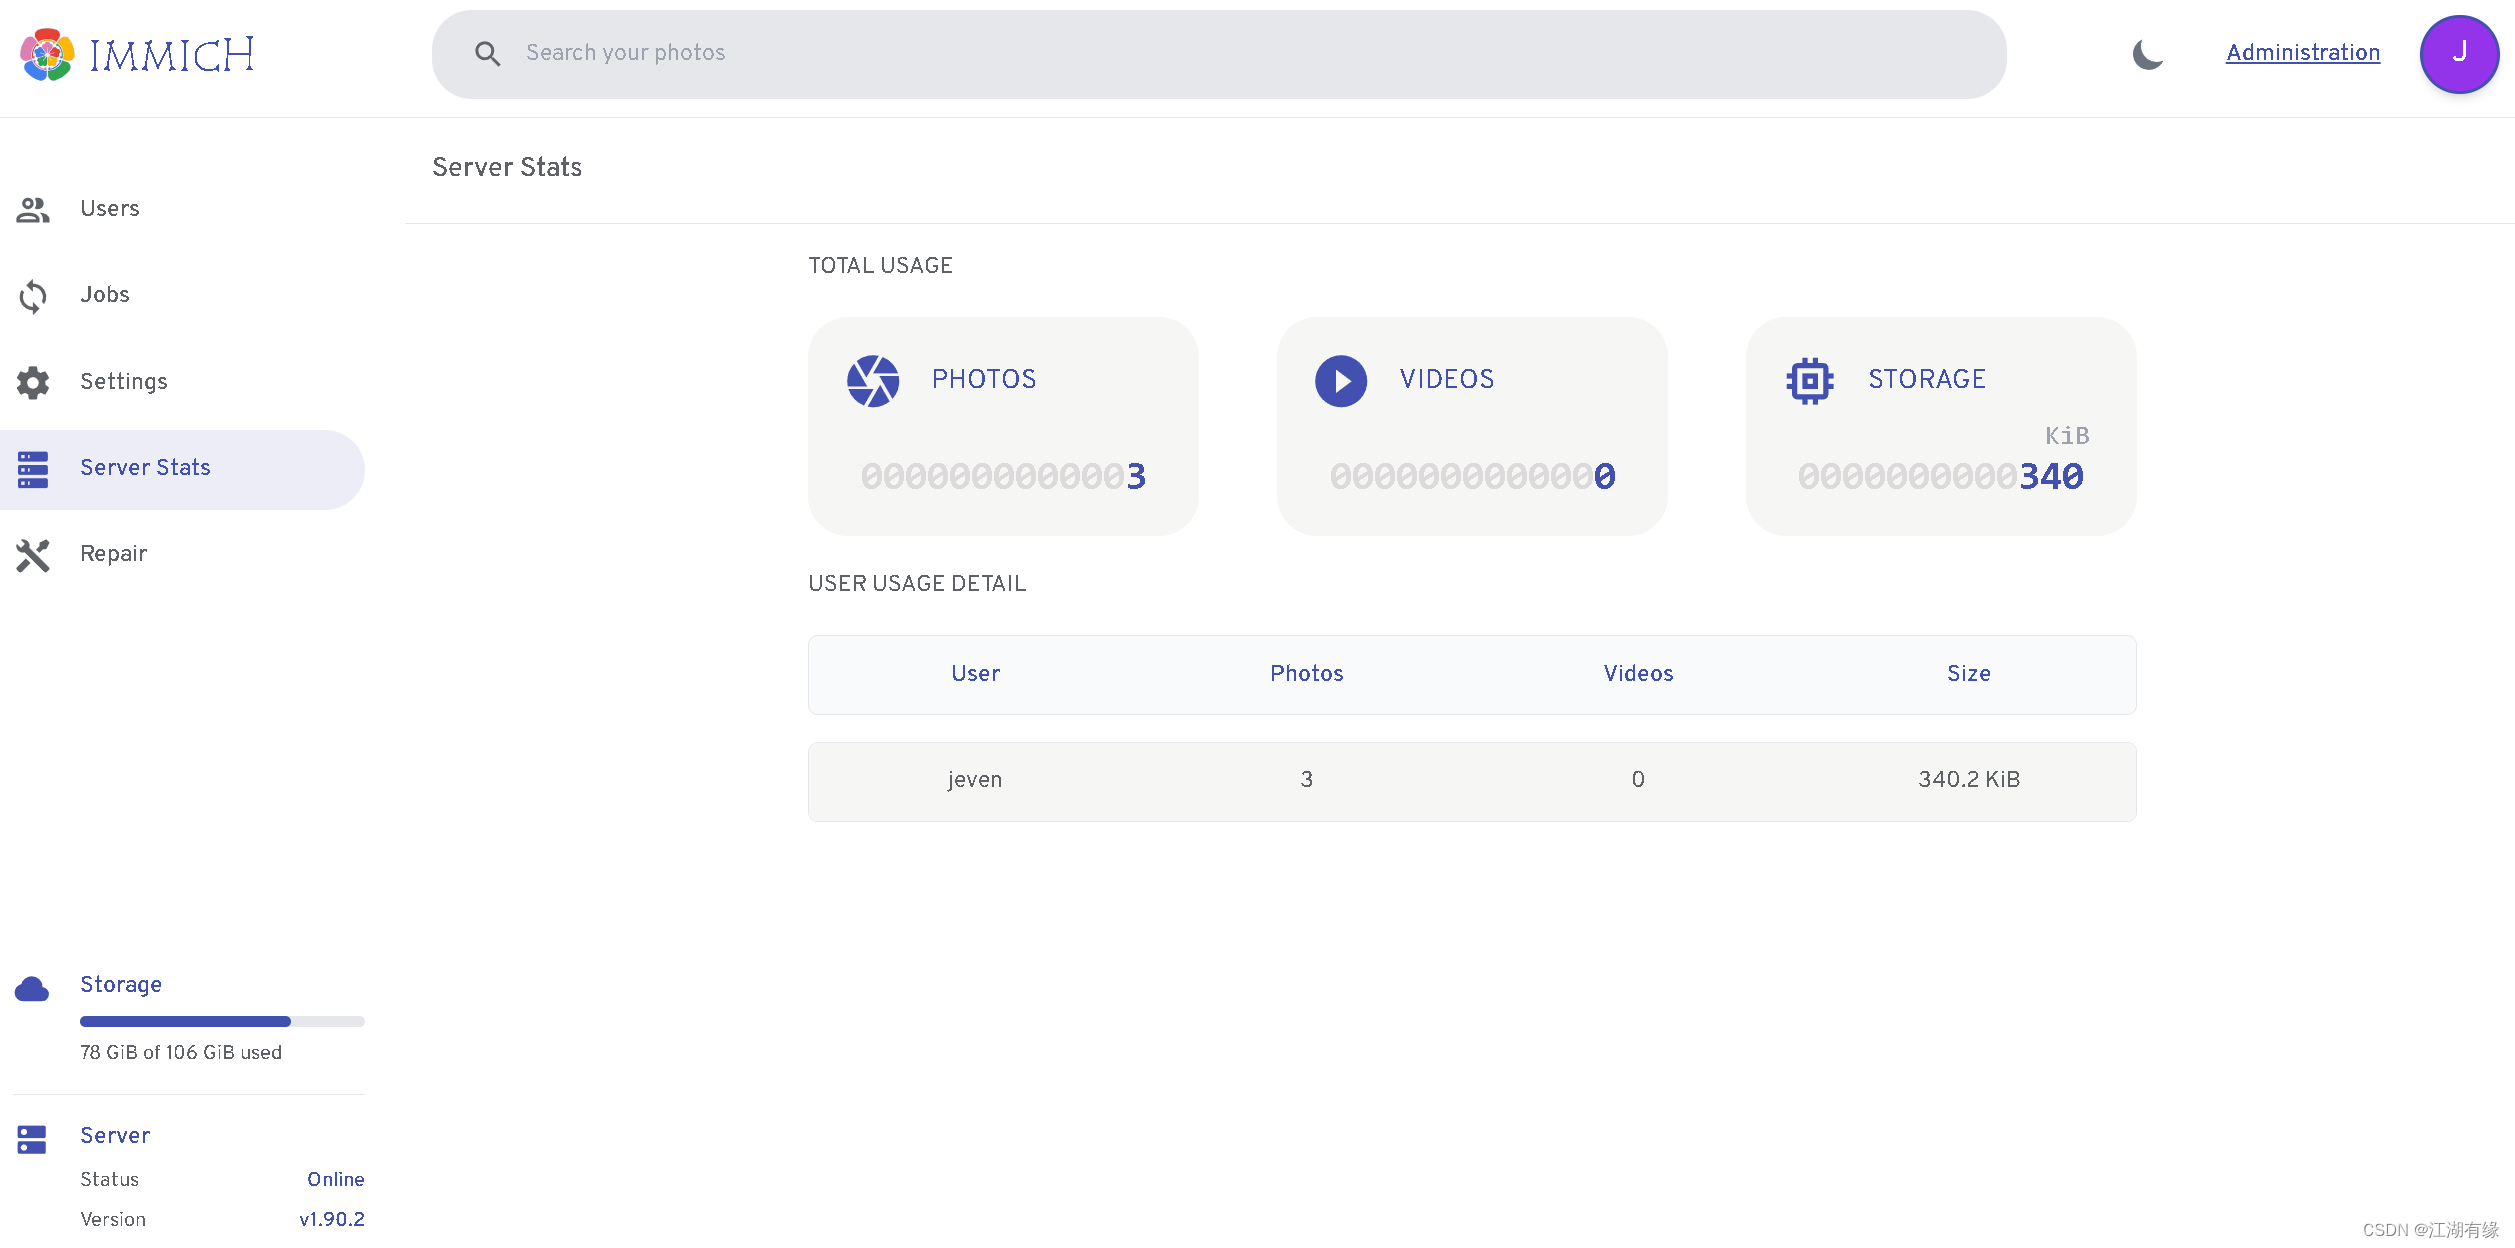Open the Server Stats menu item
This screenshot has height=1248, width=2515.
(145, 468)
